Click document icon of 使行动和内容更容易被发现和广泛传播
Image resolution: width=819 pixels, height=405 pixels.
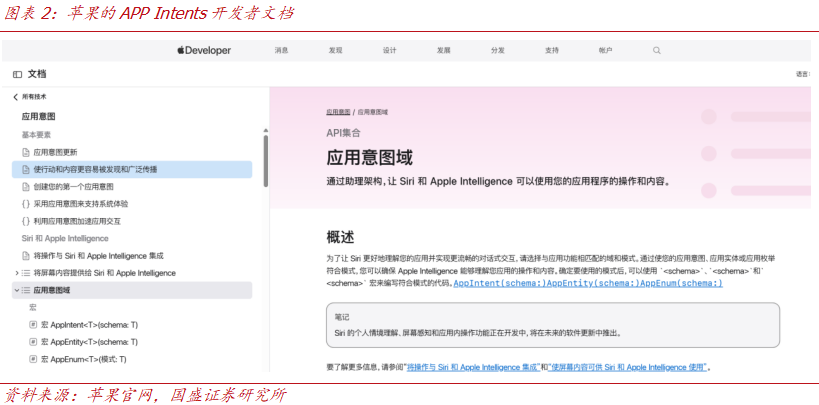[x=26, y=169]
